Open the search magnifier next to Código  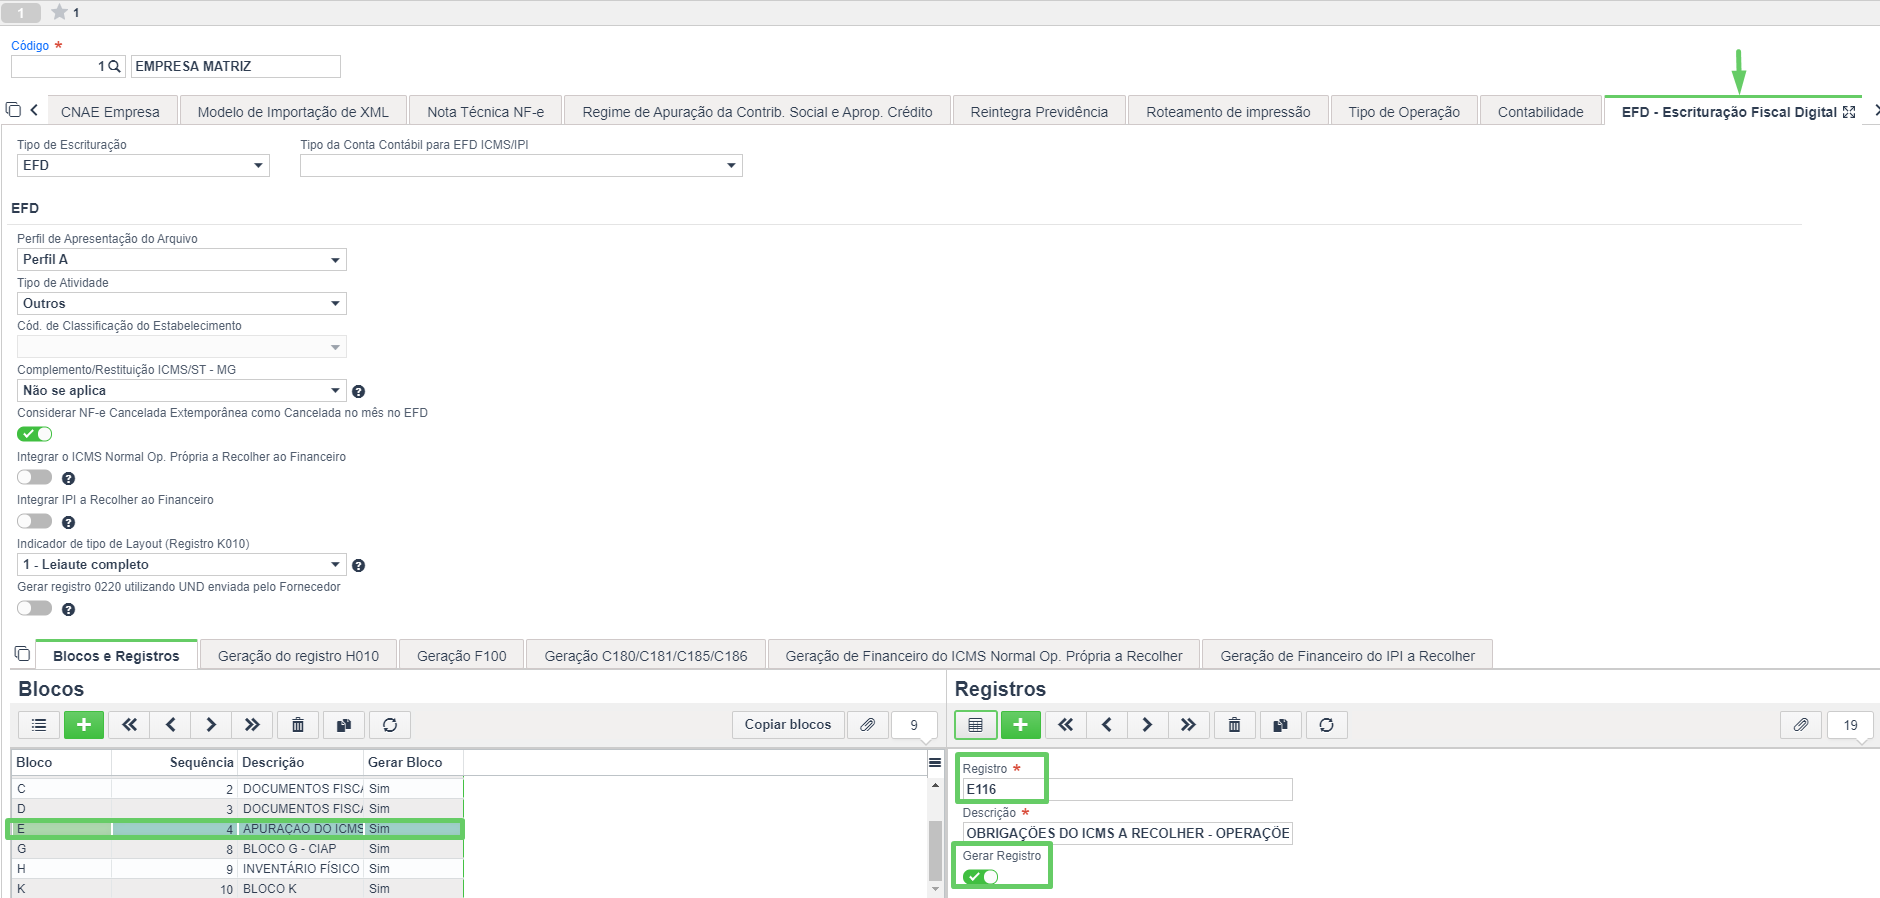pyautogui.click(x=114, y=67)
